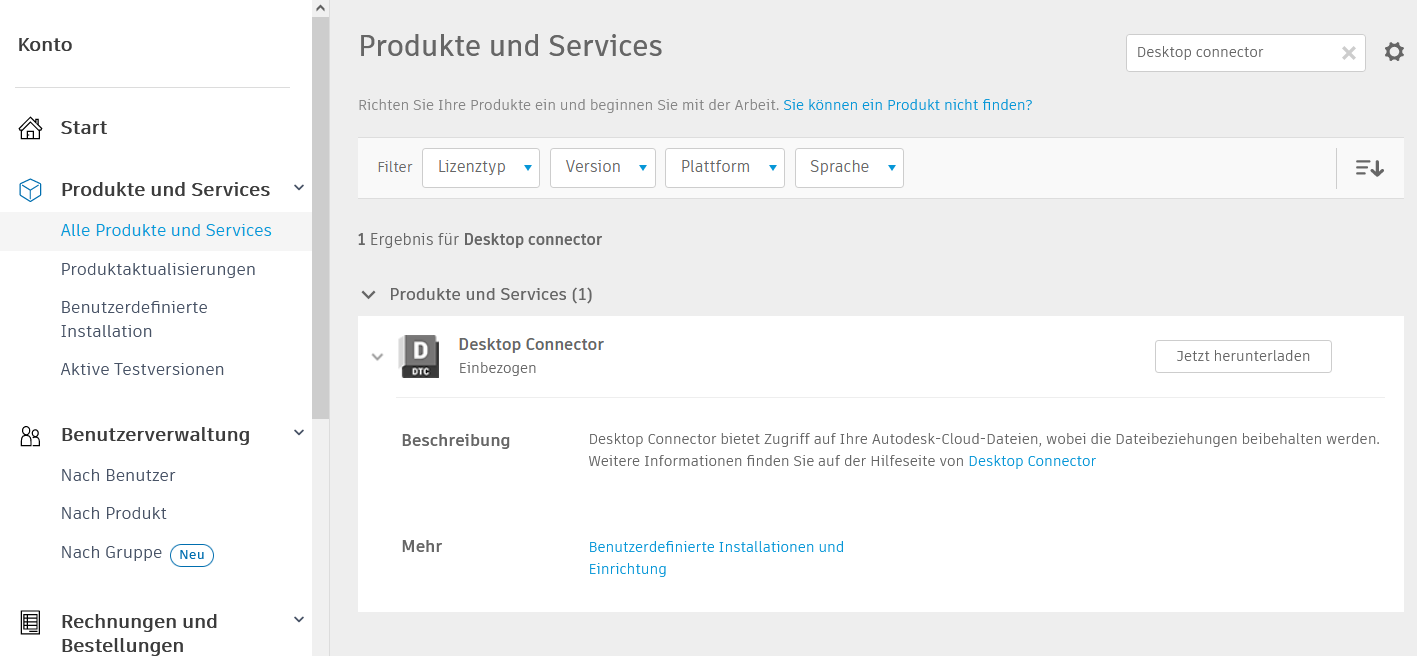Image resolution: width=1417 pixels, height=656 pixels.
Task: Click the Rechnungen und Bestellungen icon
Action: pos(31,622)
